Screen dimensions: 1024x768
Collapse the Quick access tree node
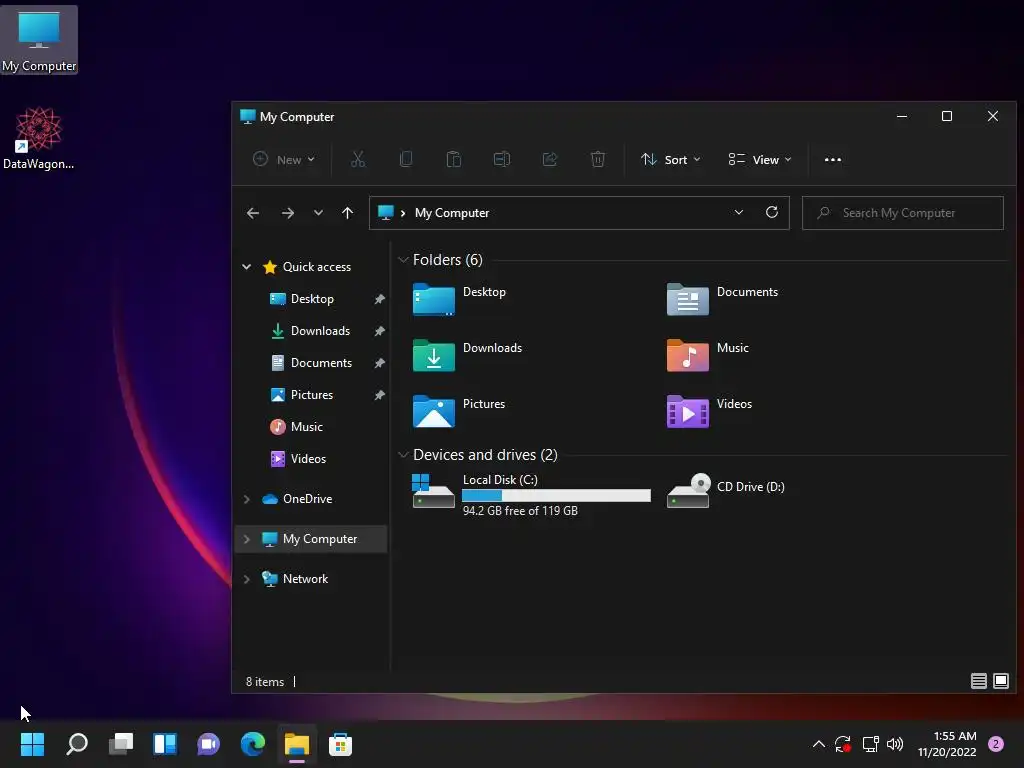click(247, 266)
